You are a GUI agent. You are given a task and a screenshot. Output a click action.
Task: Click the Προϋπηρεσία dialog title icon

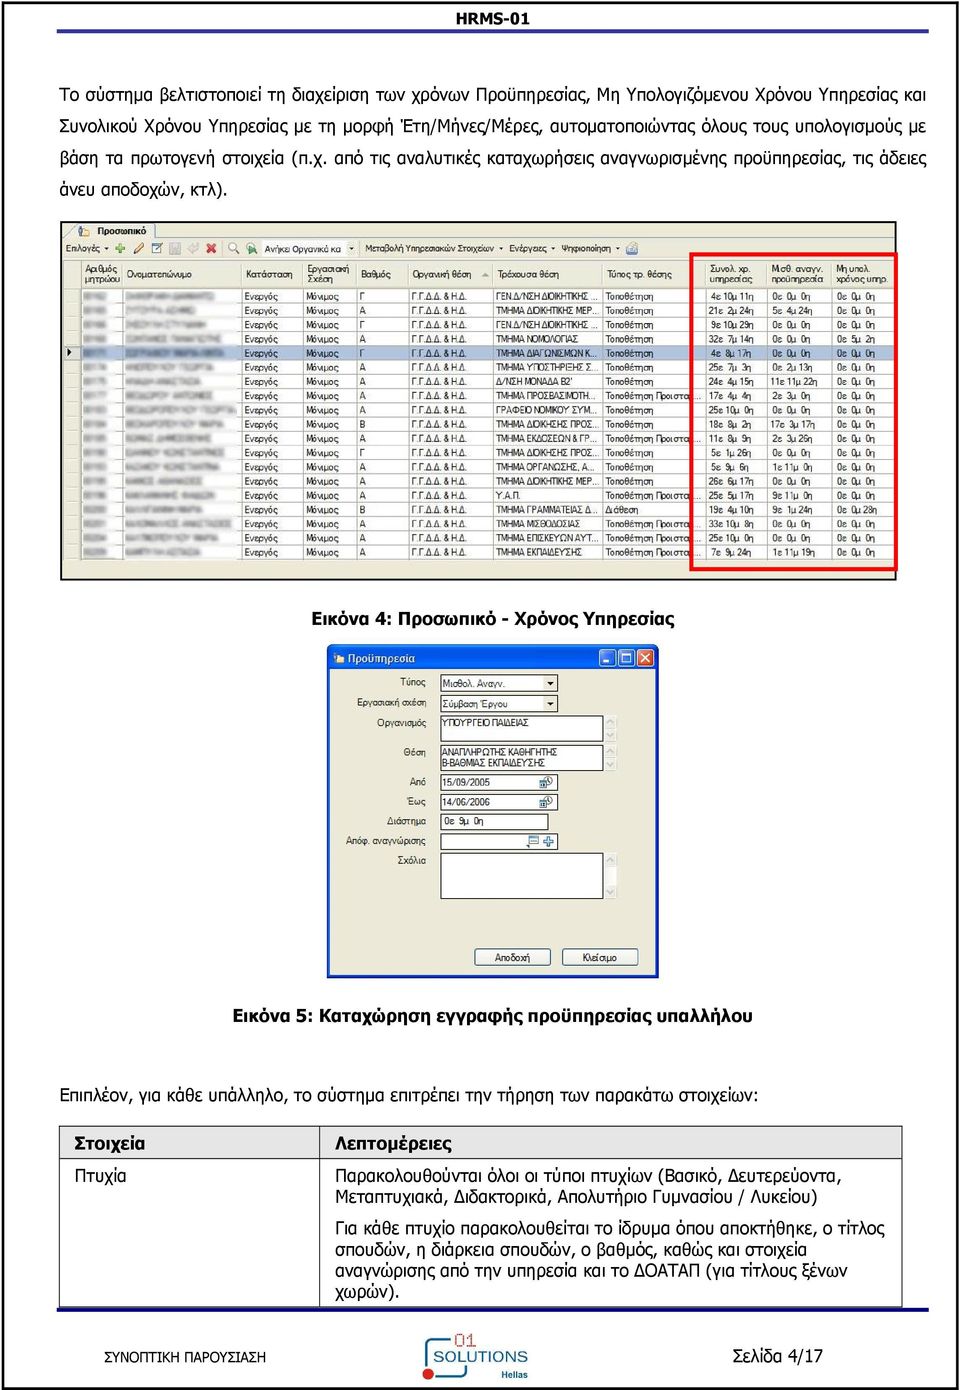pyautogui.click(x=339, y=658)
